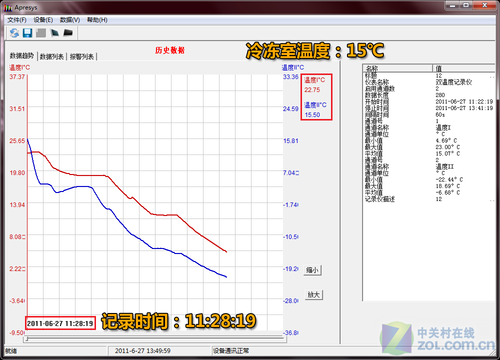Click the 名称 column header
The width and height of the screenshot is (500, 360).
(x=398, y=68)
